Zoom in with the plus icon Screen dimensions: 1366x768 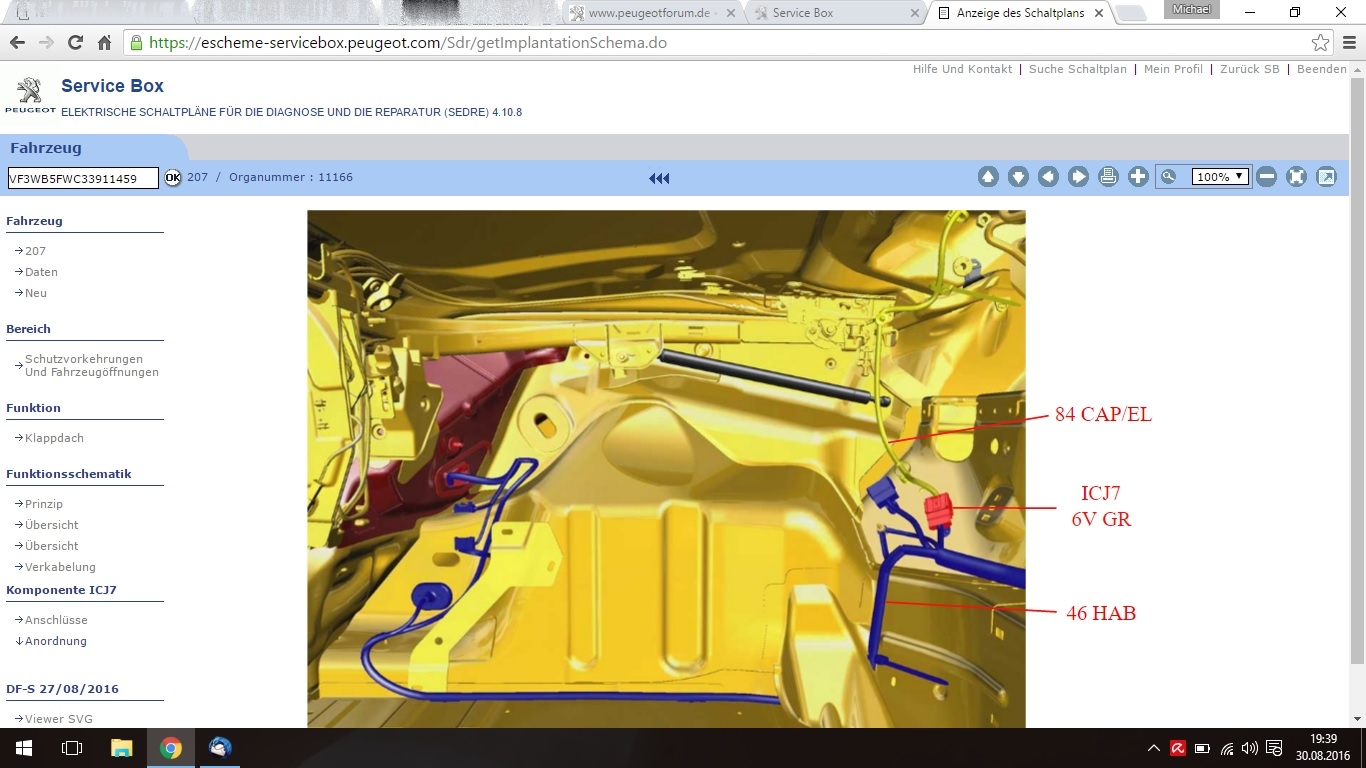coord(1138,177)
